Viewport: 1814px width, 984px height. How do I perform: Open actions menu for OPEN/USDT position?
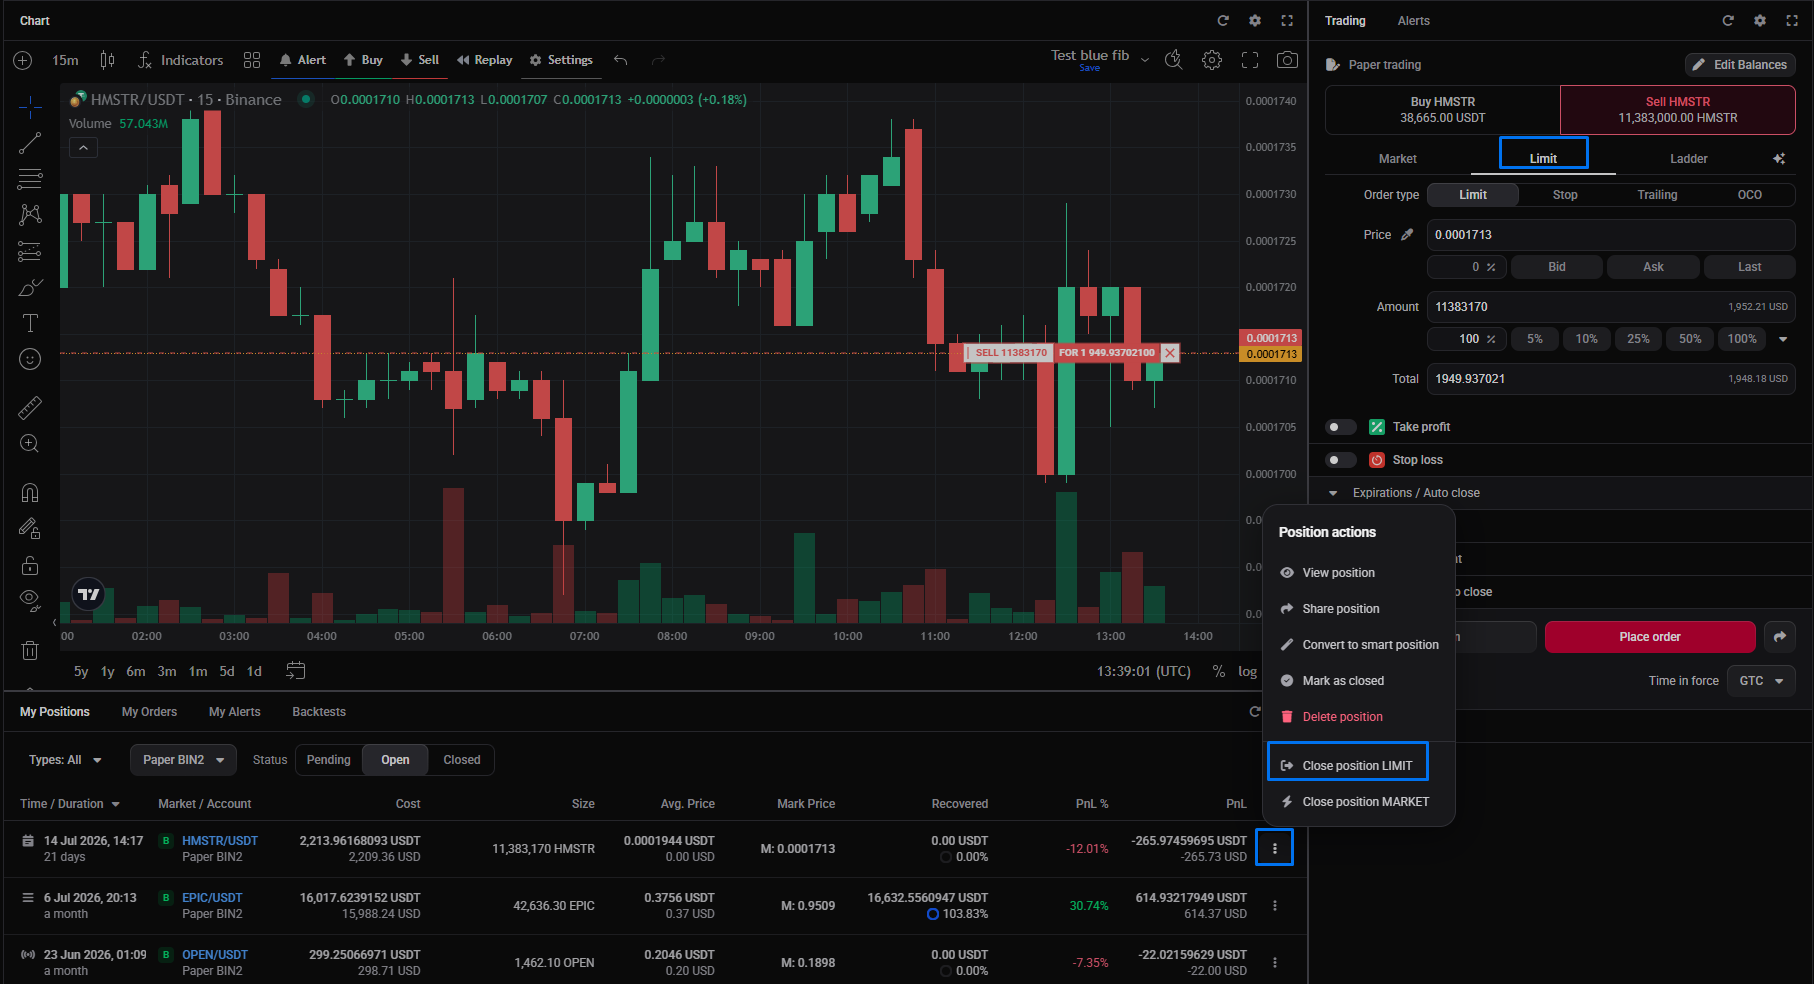1275,962
